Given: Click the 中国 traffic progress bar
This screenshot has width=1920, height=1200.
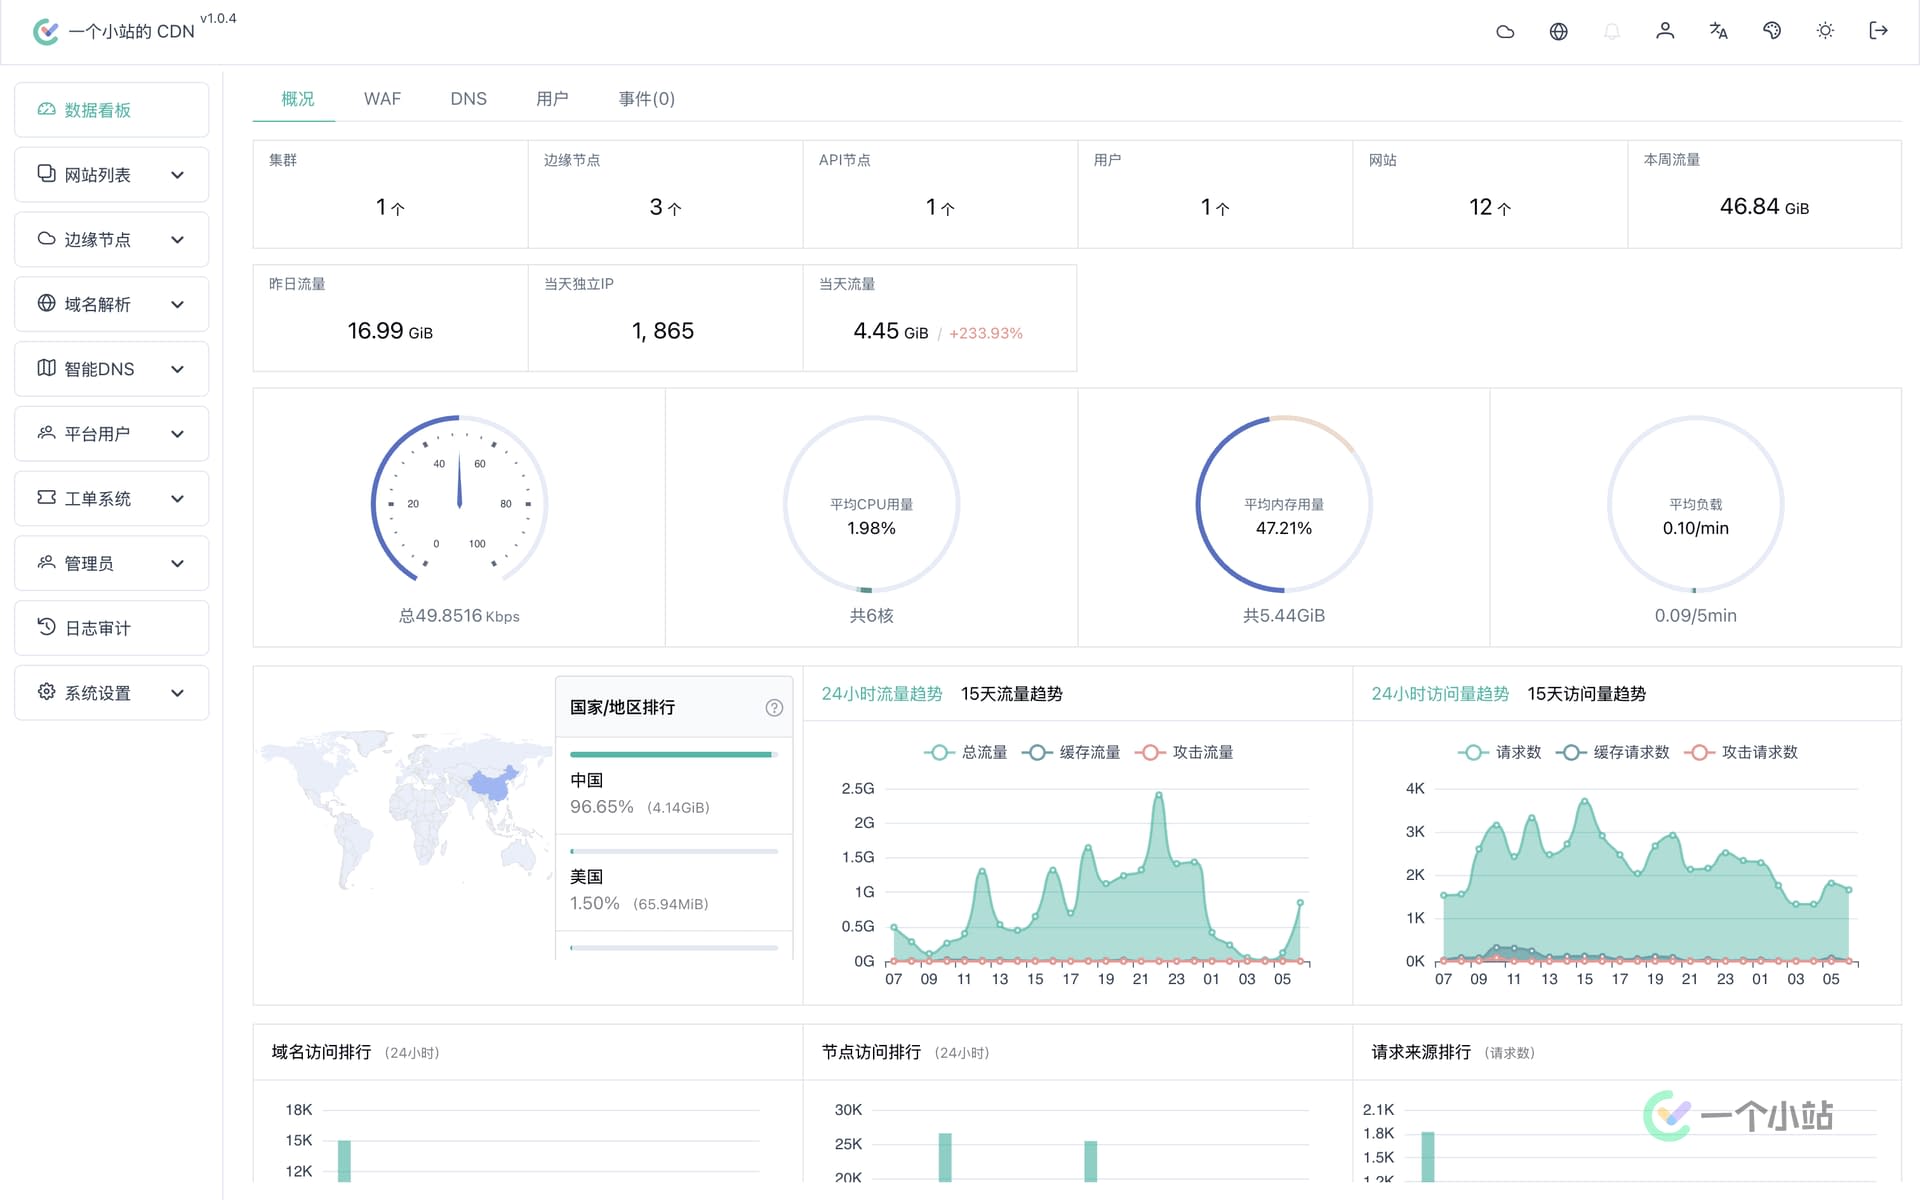Looking at the screenshot, I should coord(674,754).
